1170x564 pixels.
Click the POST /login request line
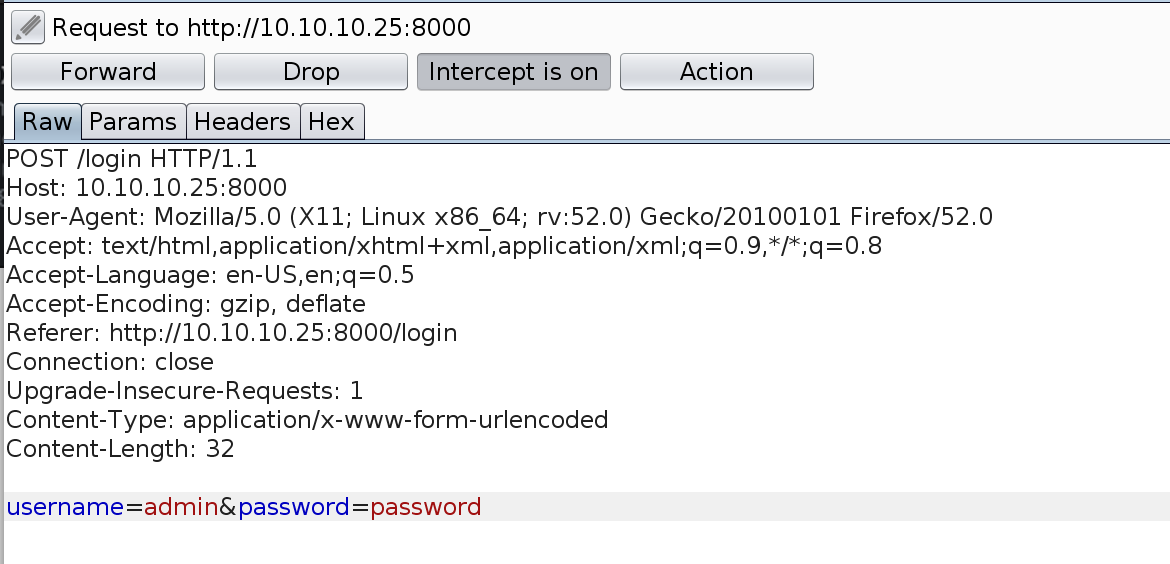click(132, 158)
